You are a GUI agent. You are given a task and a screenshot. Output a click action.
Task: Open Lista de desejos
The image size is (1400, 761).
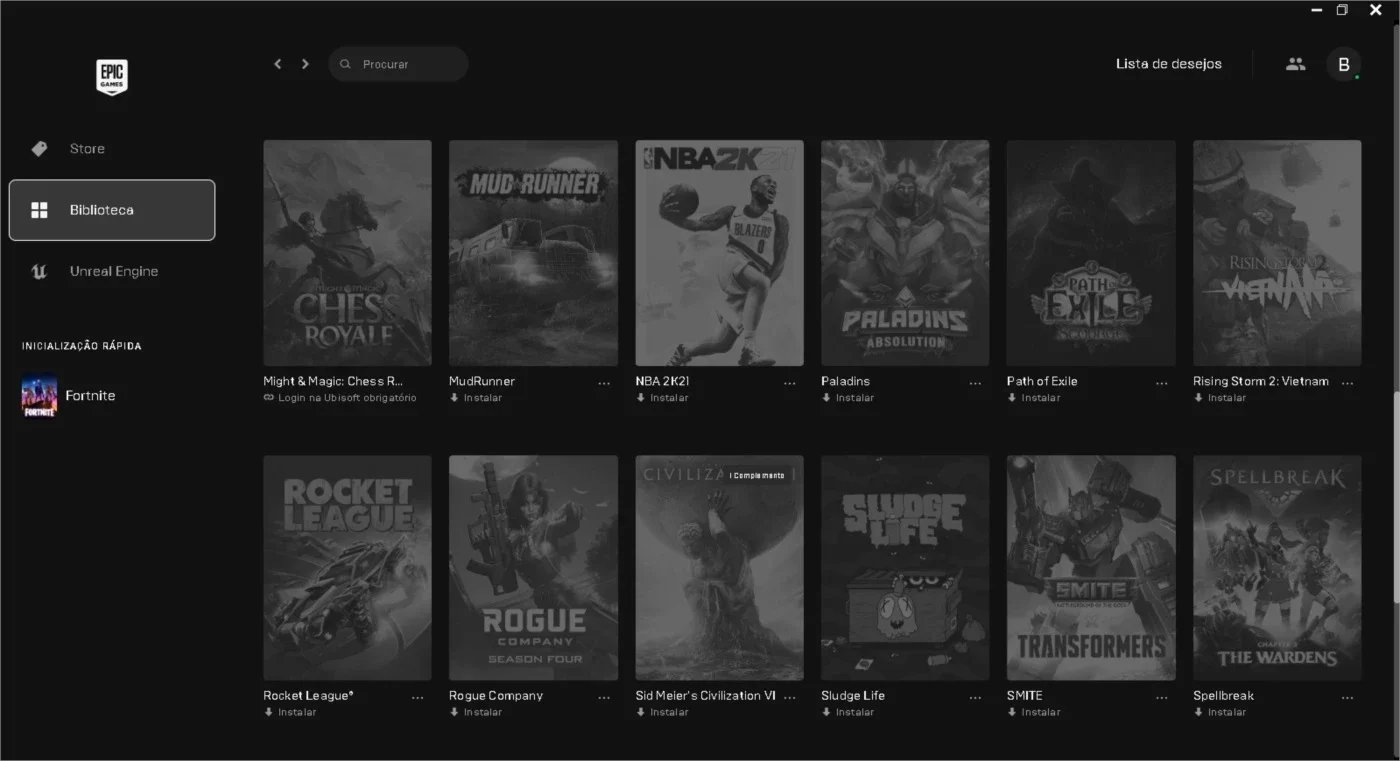1169,64
